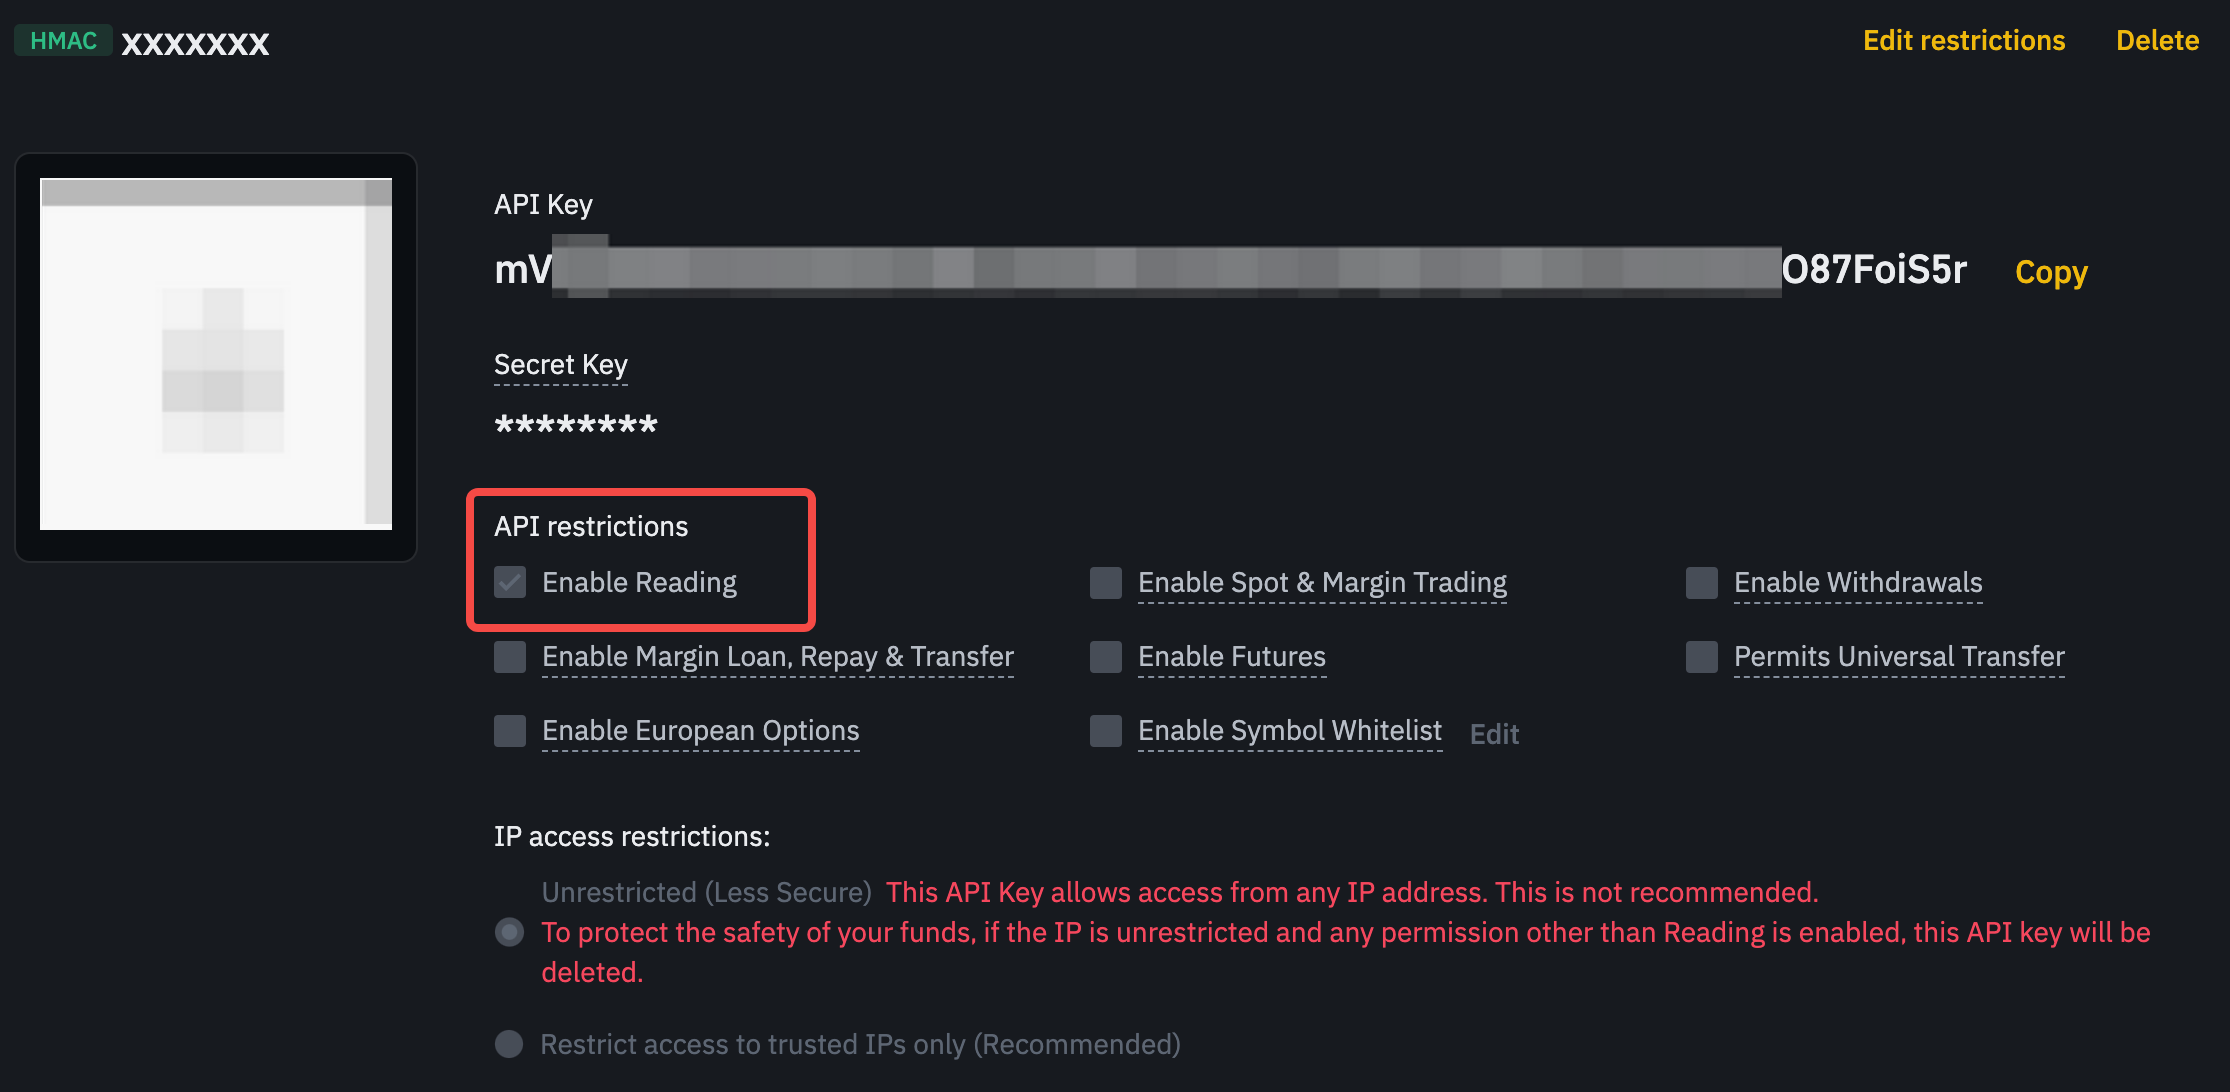2230x1092 pixels.
Task: Toggle Enable European Options checkbox
Action: (x=509, y=731)
